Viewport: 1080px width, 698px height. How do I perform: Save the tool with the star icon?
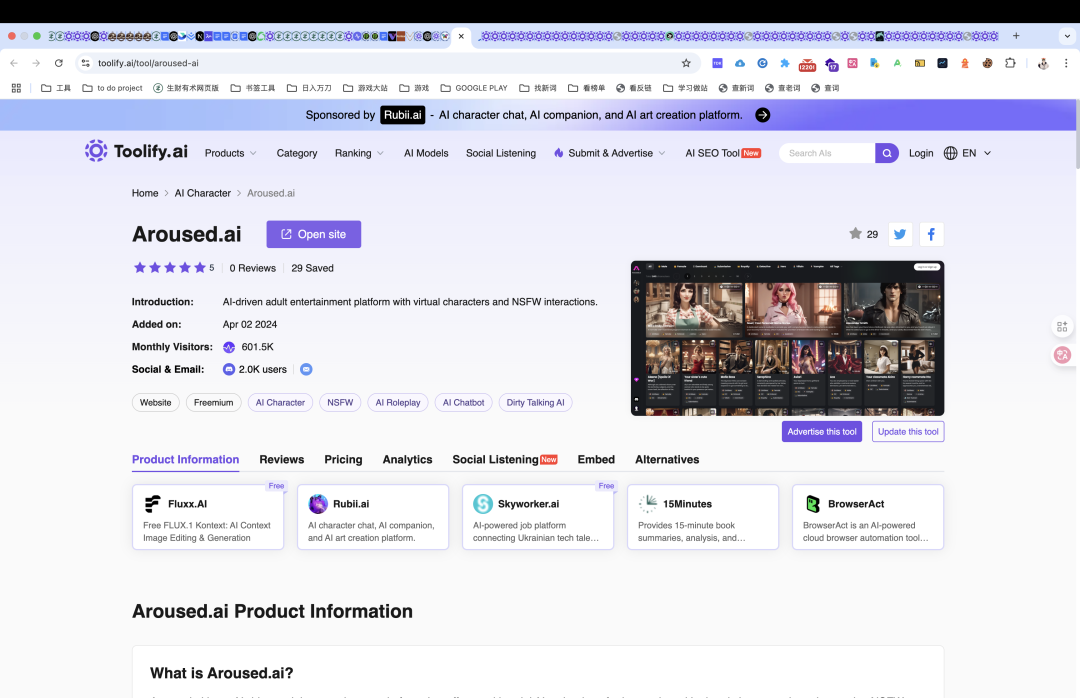pyautogui.click(x=855, y=234)
